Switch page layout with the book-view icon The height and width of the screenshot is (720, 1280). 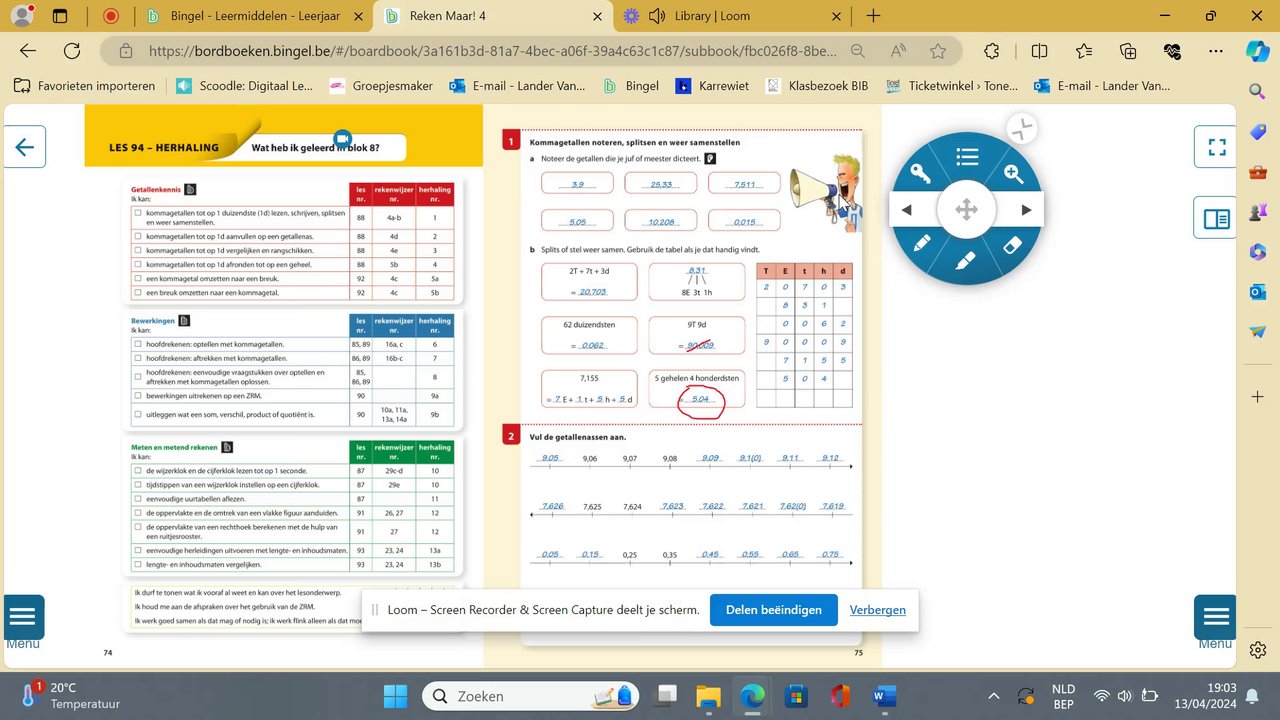pos(1217,219)
